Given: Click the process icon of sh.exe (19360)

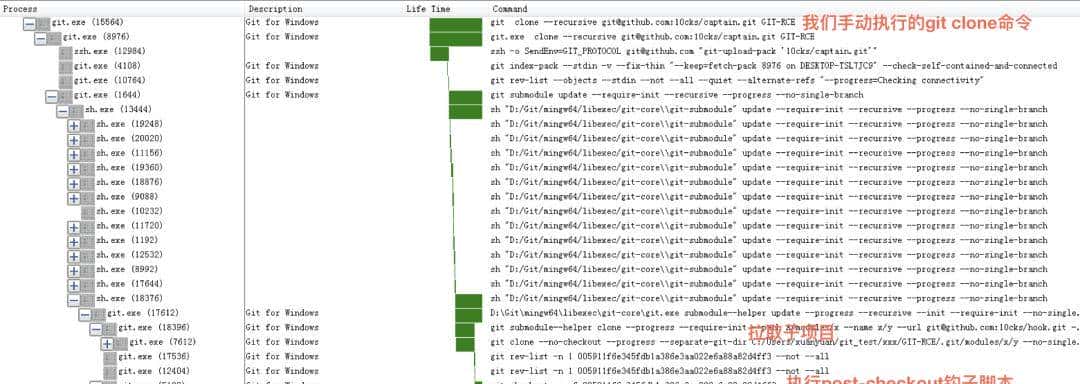Looking at the screenshot, I should [87, 168].
